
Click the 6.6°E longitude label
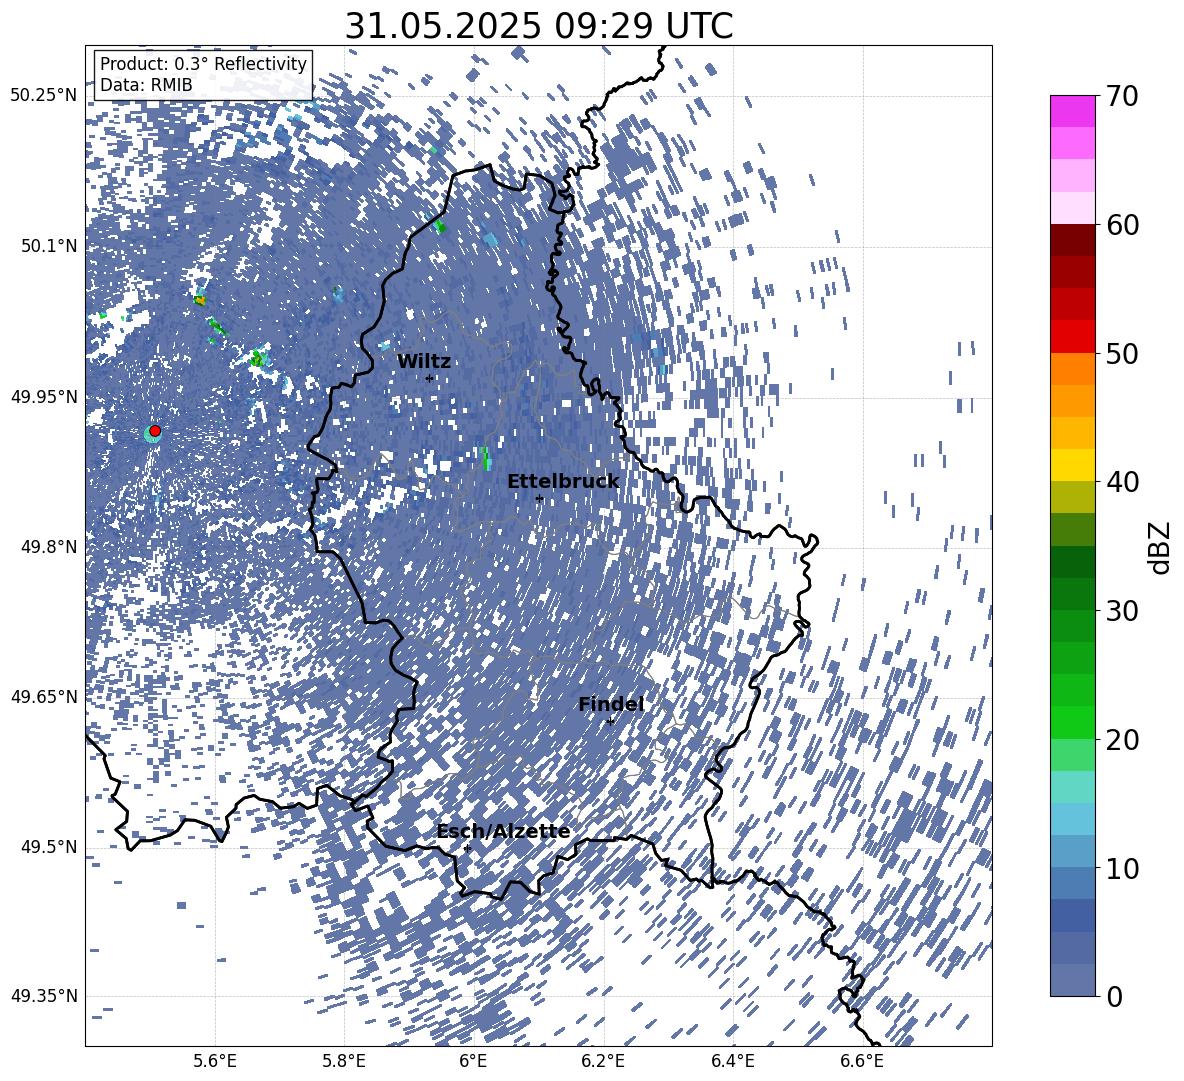[862, 1061]
